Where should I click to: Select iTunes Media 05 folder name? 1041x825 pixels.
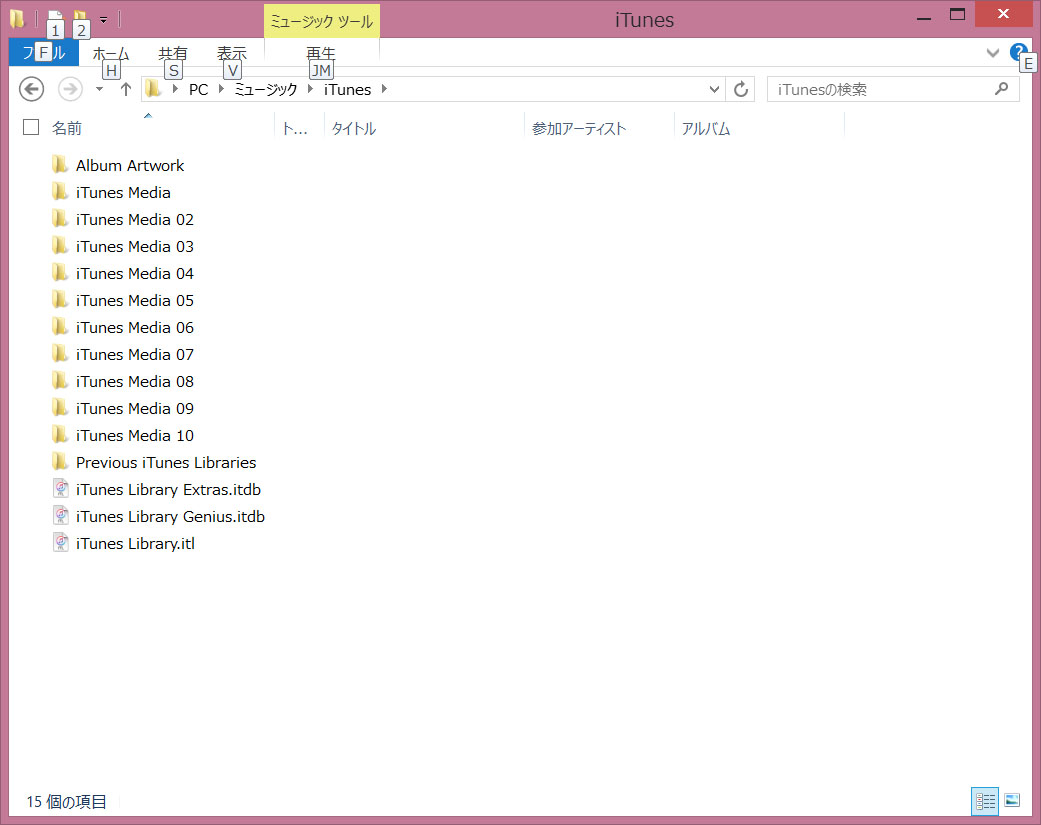coord(135,301)
